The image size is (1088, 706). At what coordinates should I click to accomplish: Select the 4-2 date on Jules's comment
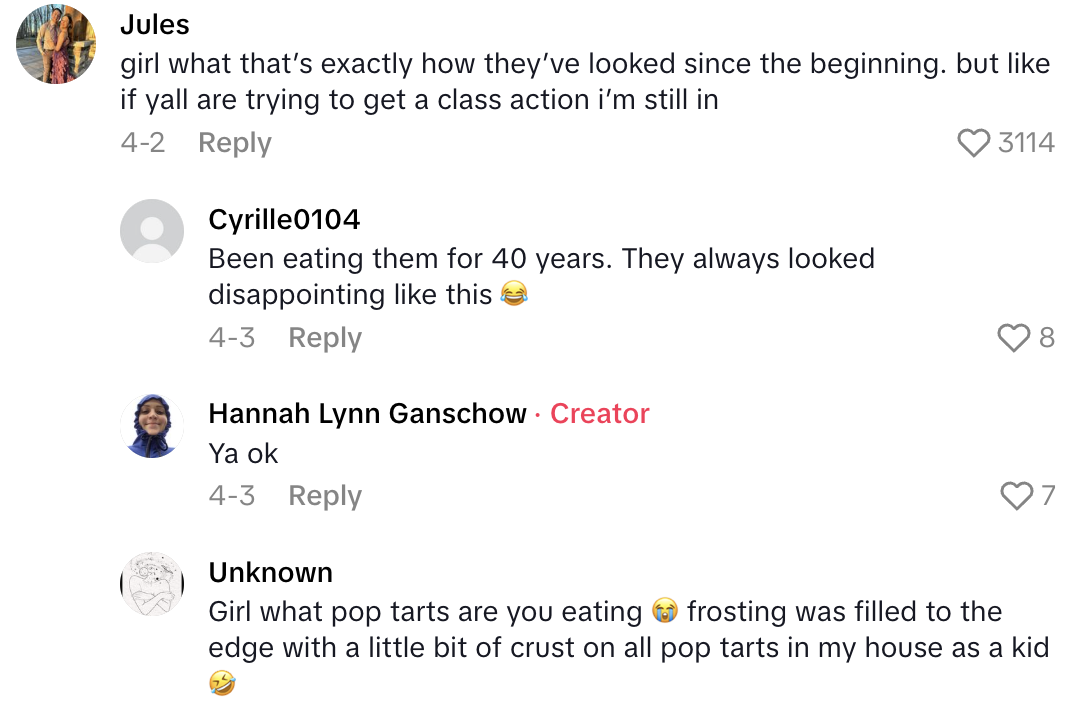[142, 143]
